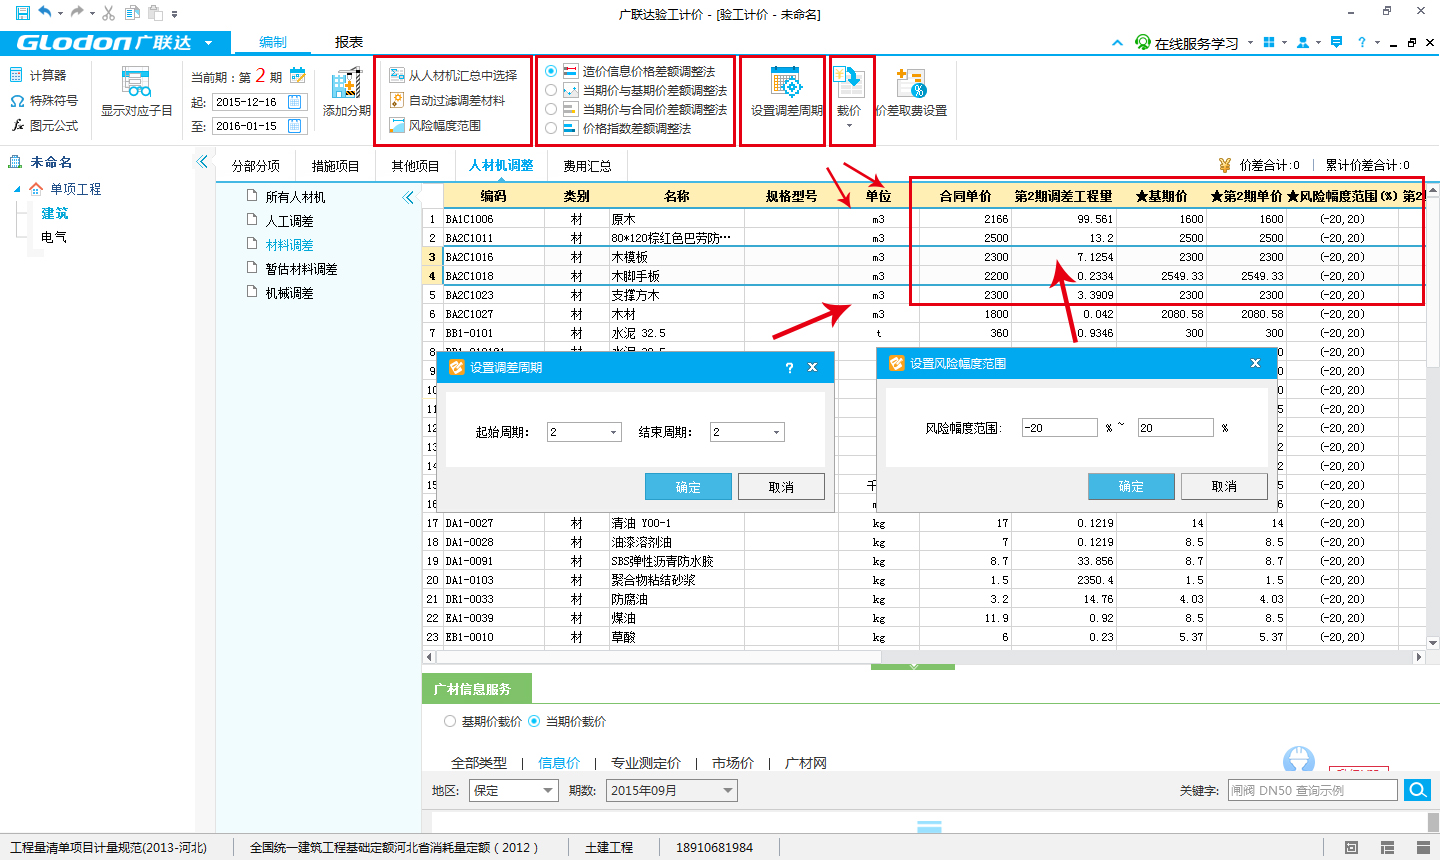
Task: Collapse the left project navigation panel
Action: (x=203, y=161)
